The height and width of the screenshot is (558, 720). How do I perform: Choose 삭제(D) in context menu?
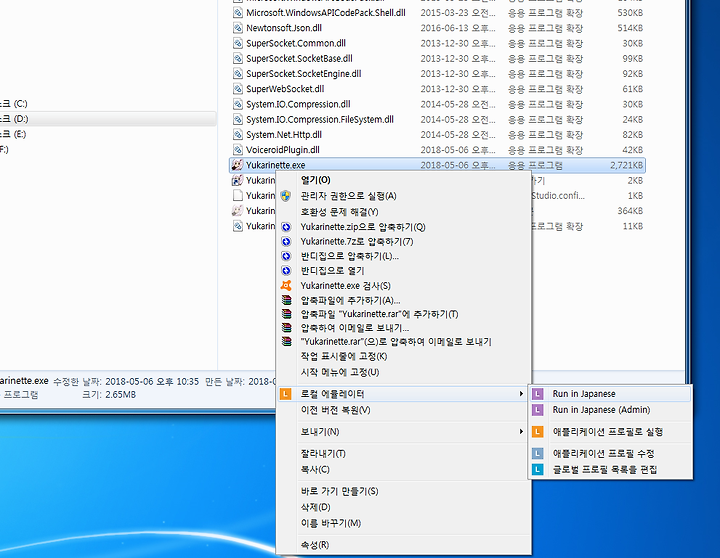pyautogui.click(x=404, y=507)
